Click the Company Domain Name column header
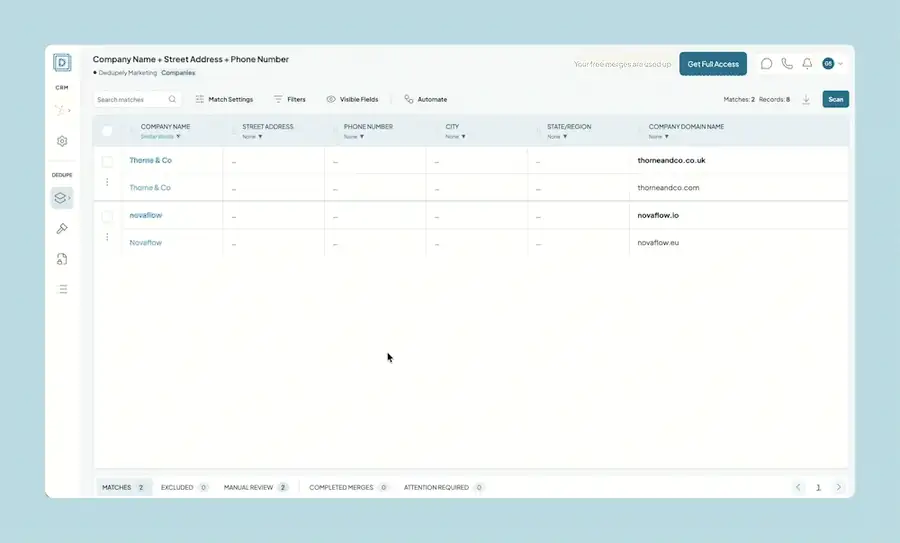The height and width of the screenshot is (543, 900). coord(686,127)
